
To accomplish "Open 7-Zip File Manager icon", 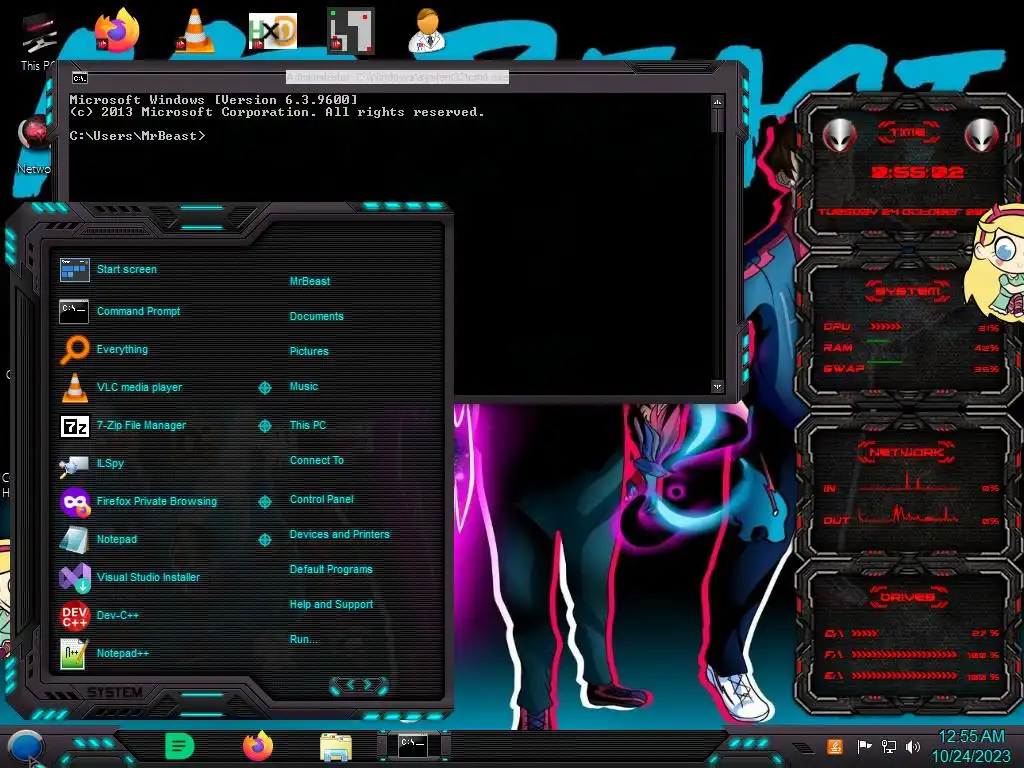I will click(x=74, y=426).
